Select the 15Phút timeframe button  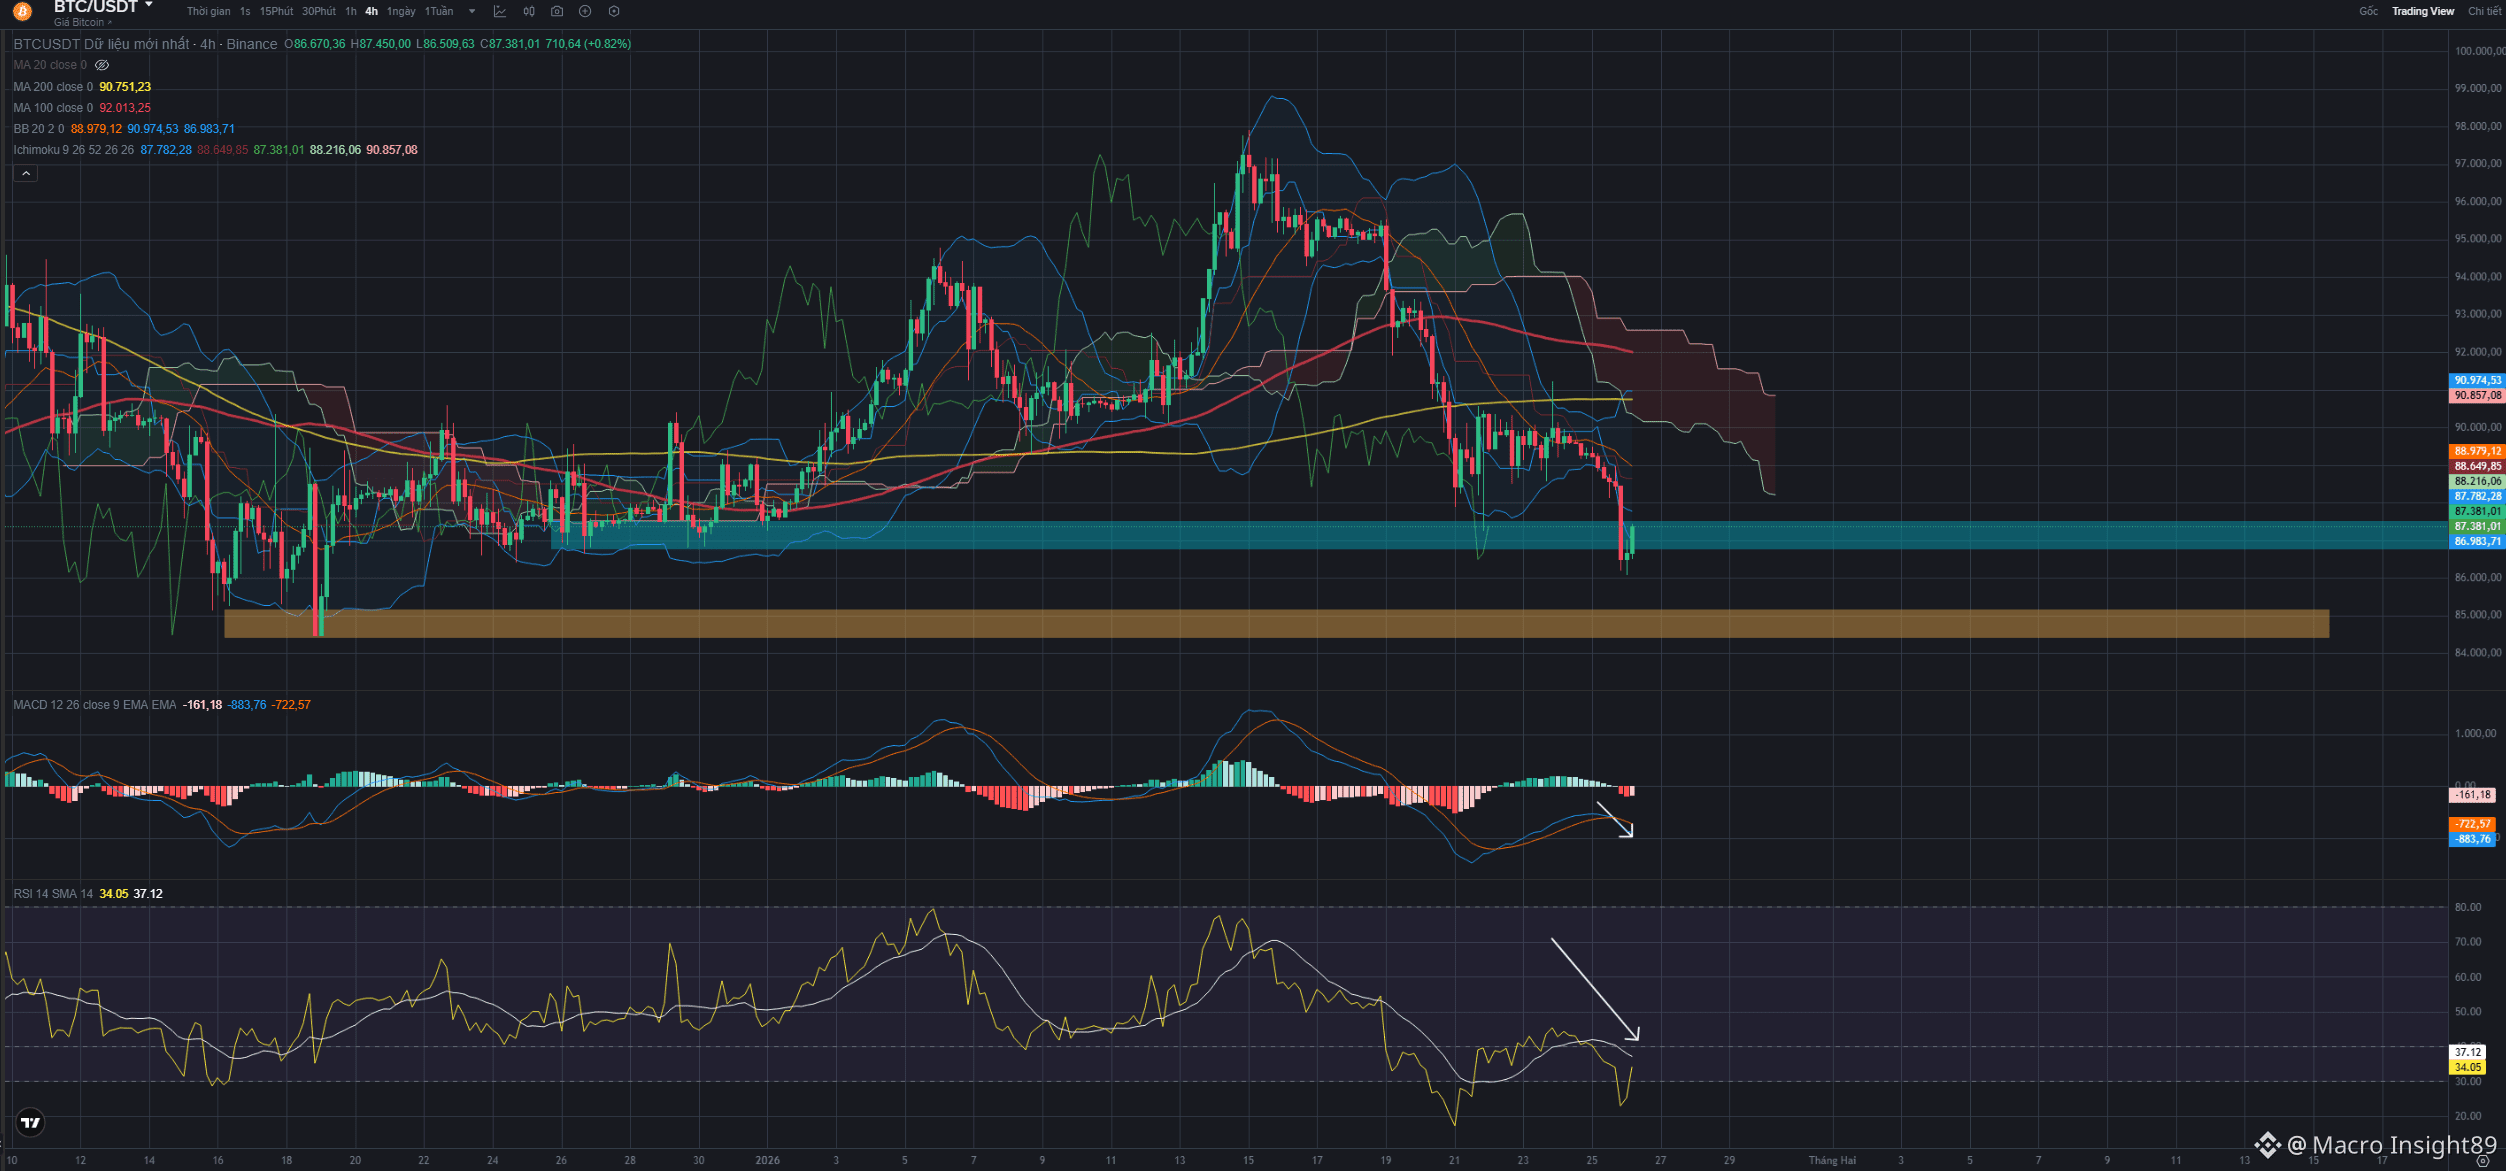276,11
